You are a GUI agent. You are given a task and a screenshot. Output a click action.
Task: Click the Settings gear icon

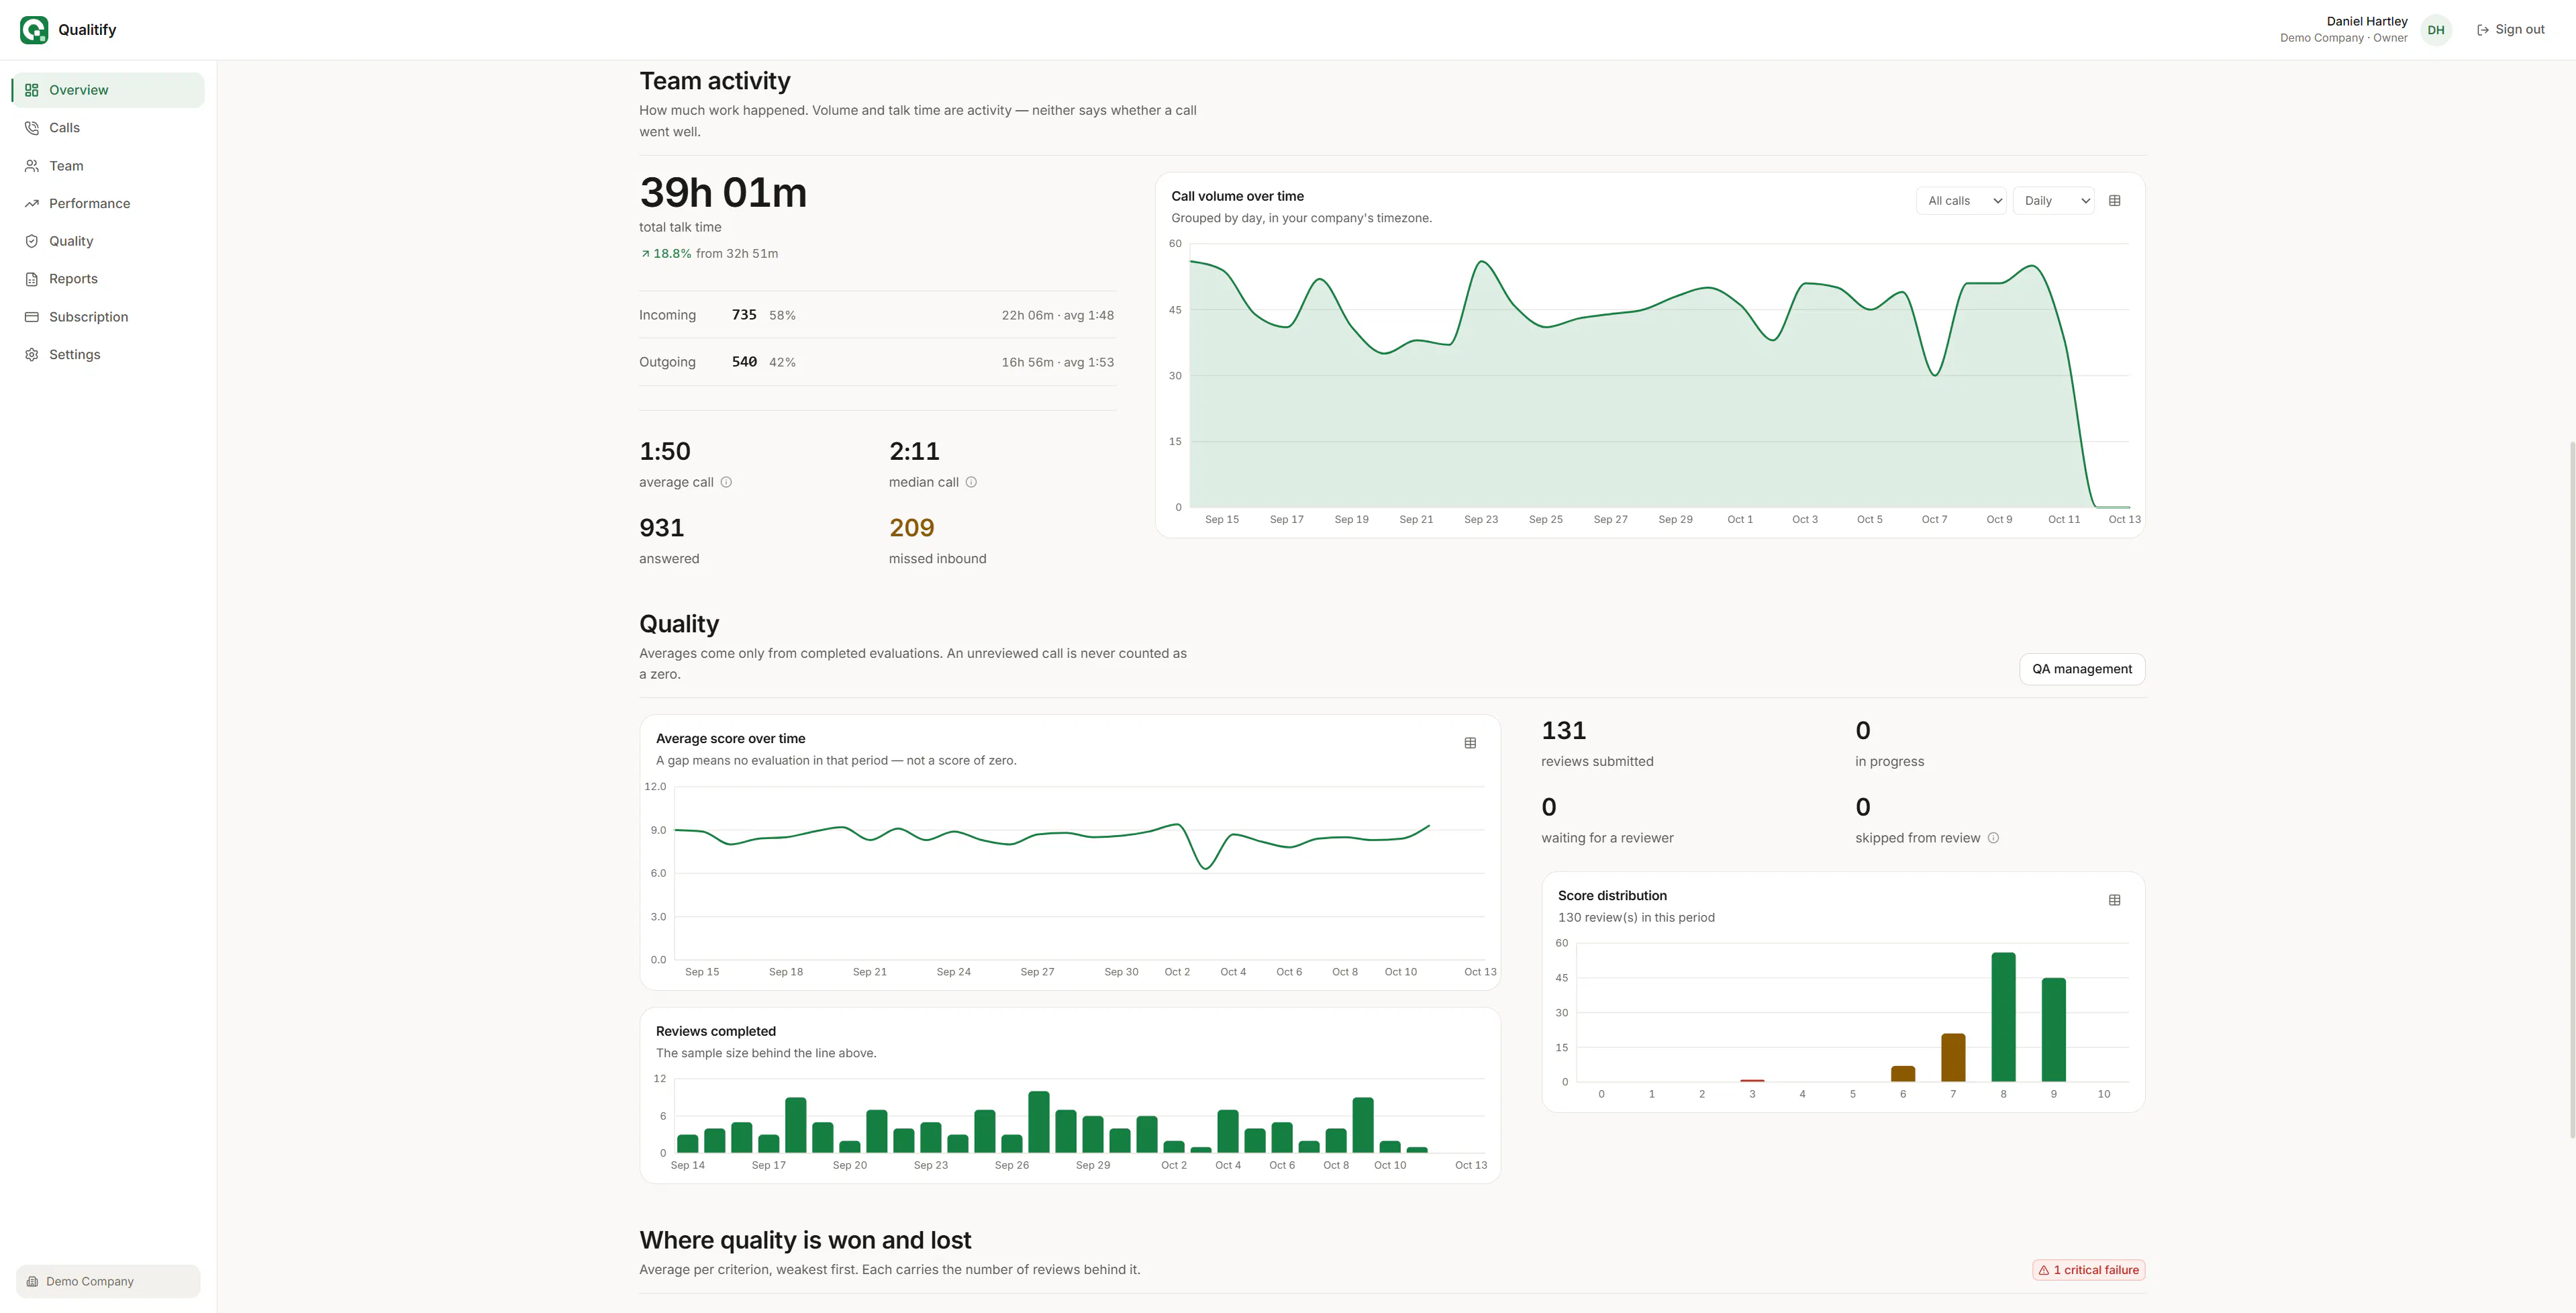click(32, 355)
